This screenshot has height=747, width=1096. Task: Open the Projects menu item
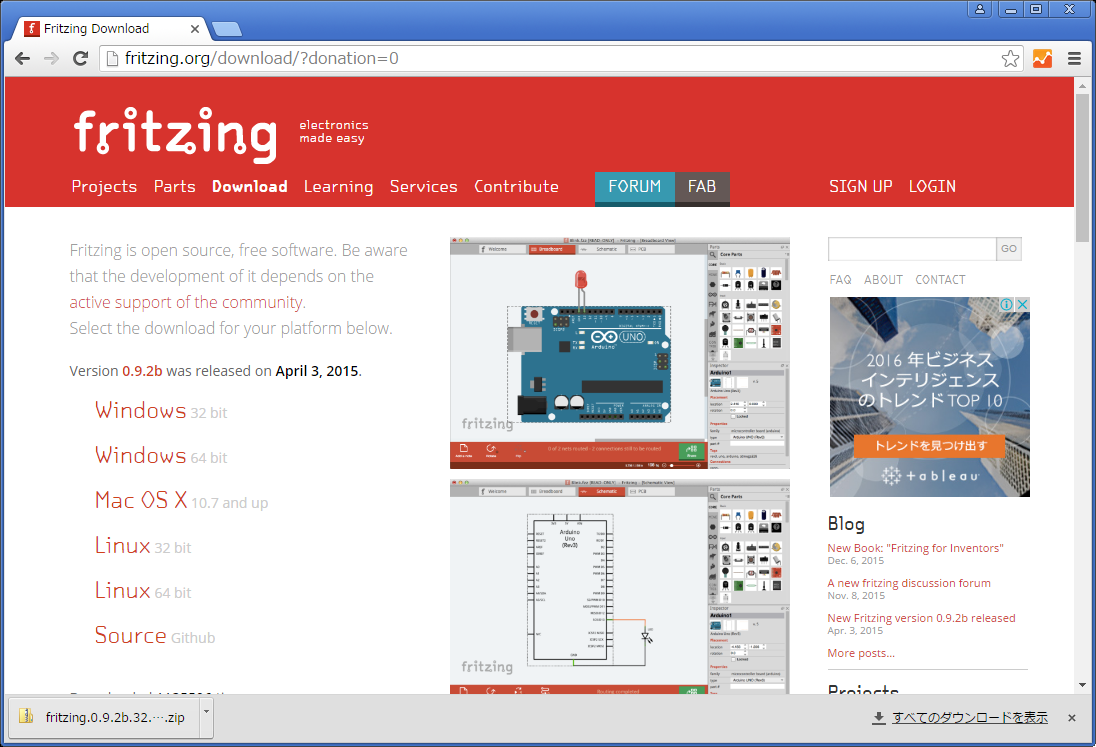[104, 187]
